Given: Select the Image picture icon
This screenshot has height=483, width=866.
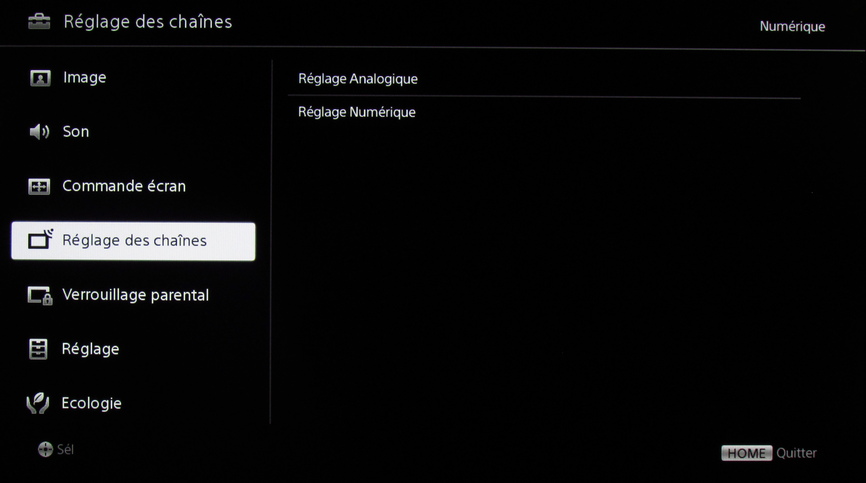Looking at the screenshot, I should (40, 78).
